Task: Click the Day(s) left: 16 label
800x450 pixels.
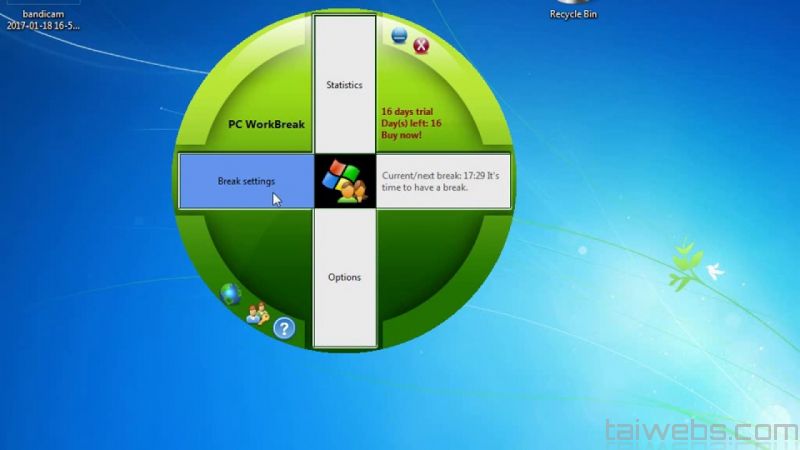Action: (x=411, y=123)
